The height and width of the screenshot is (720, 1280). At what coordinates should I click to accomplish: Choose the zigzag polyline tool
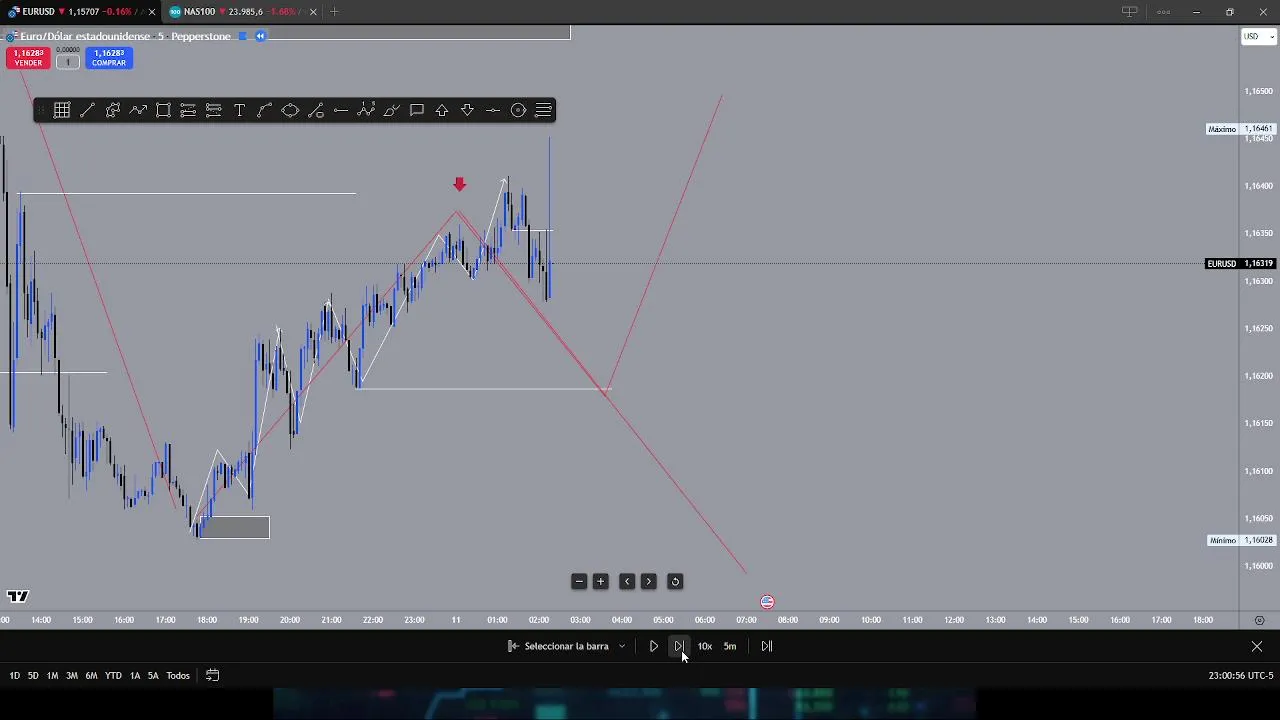pos(138,110)
